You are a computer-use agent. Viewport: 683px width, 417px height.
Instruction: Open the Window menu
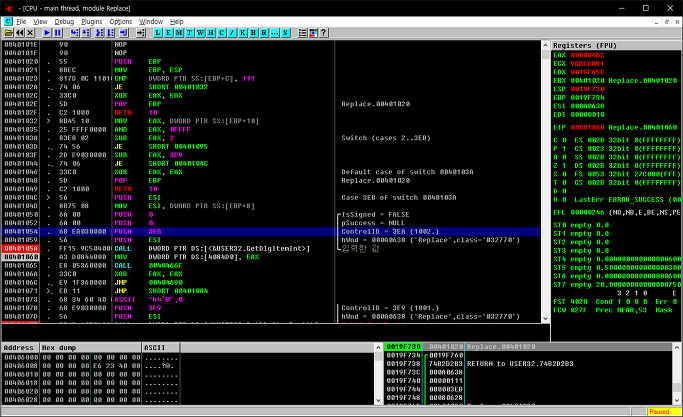pyautogui.click(x=151, y=21)
